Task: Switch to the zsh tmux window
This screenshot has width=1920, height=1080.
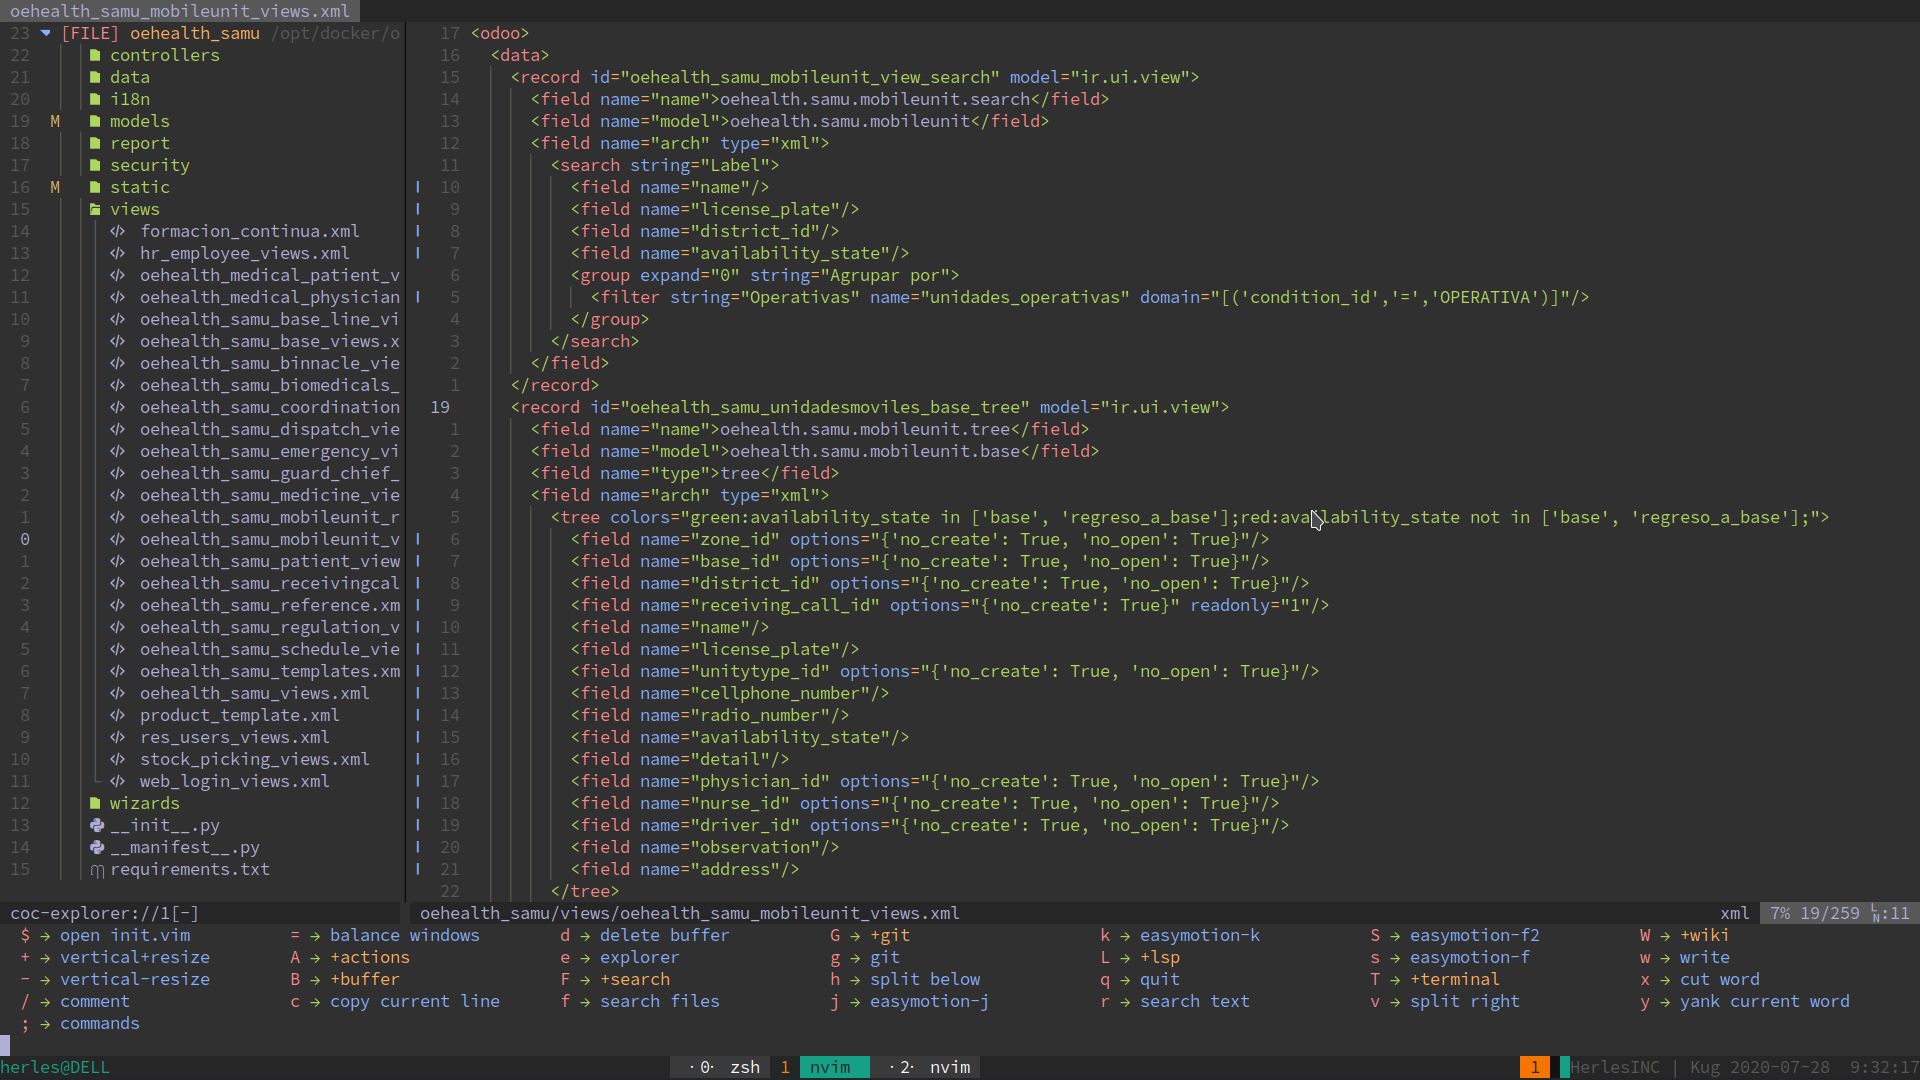Action: coord(744,1067)
